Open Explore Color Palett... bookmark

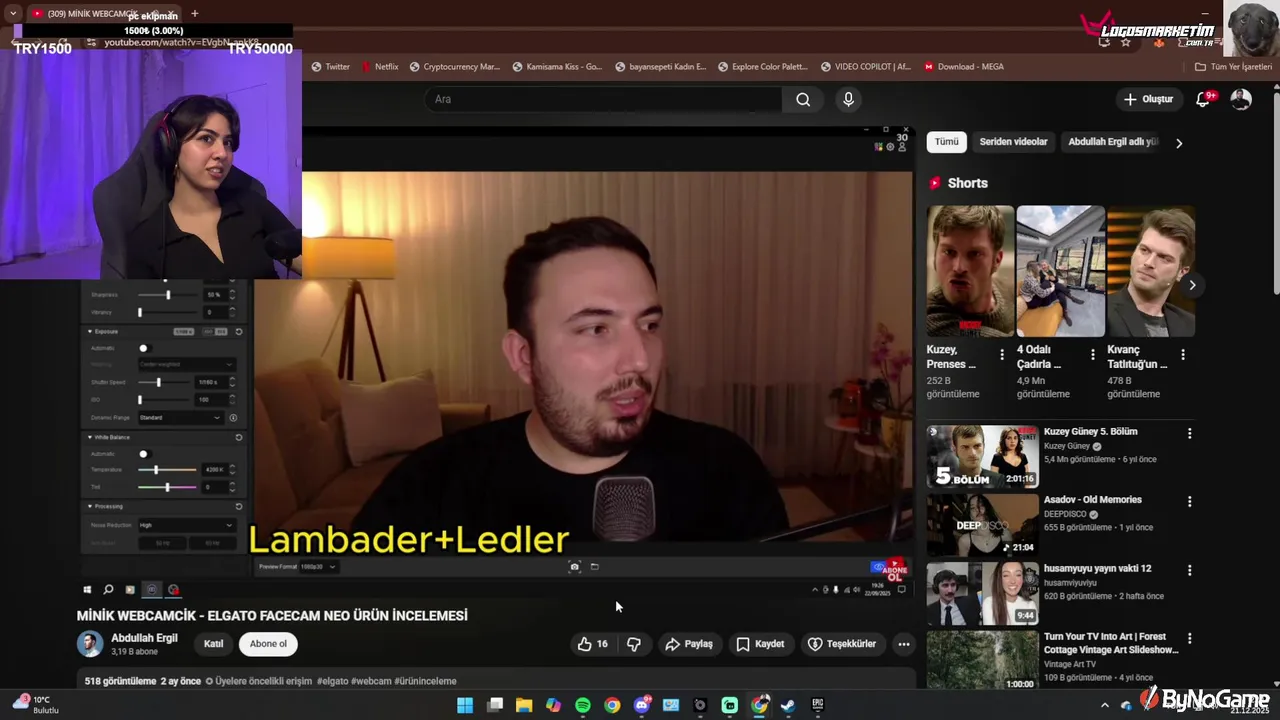coord(762,67)
